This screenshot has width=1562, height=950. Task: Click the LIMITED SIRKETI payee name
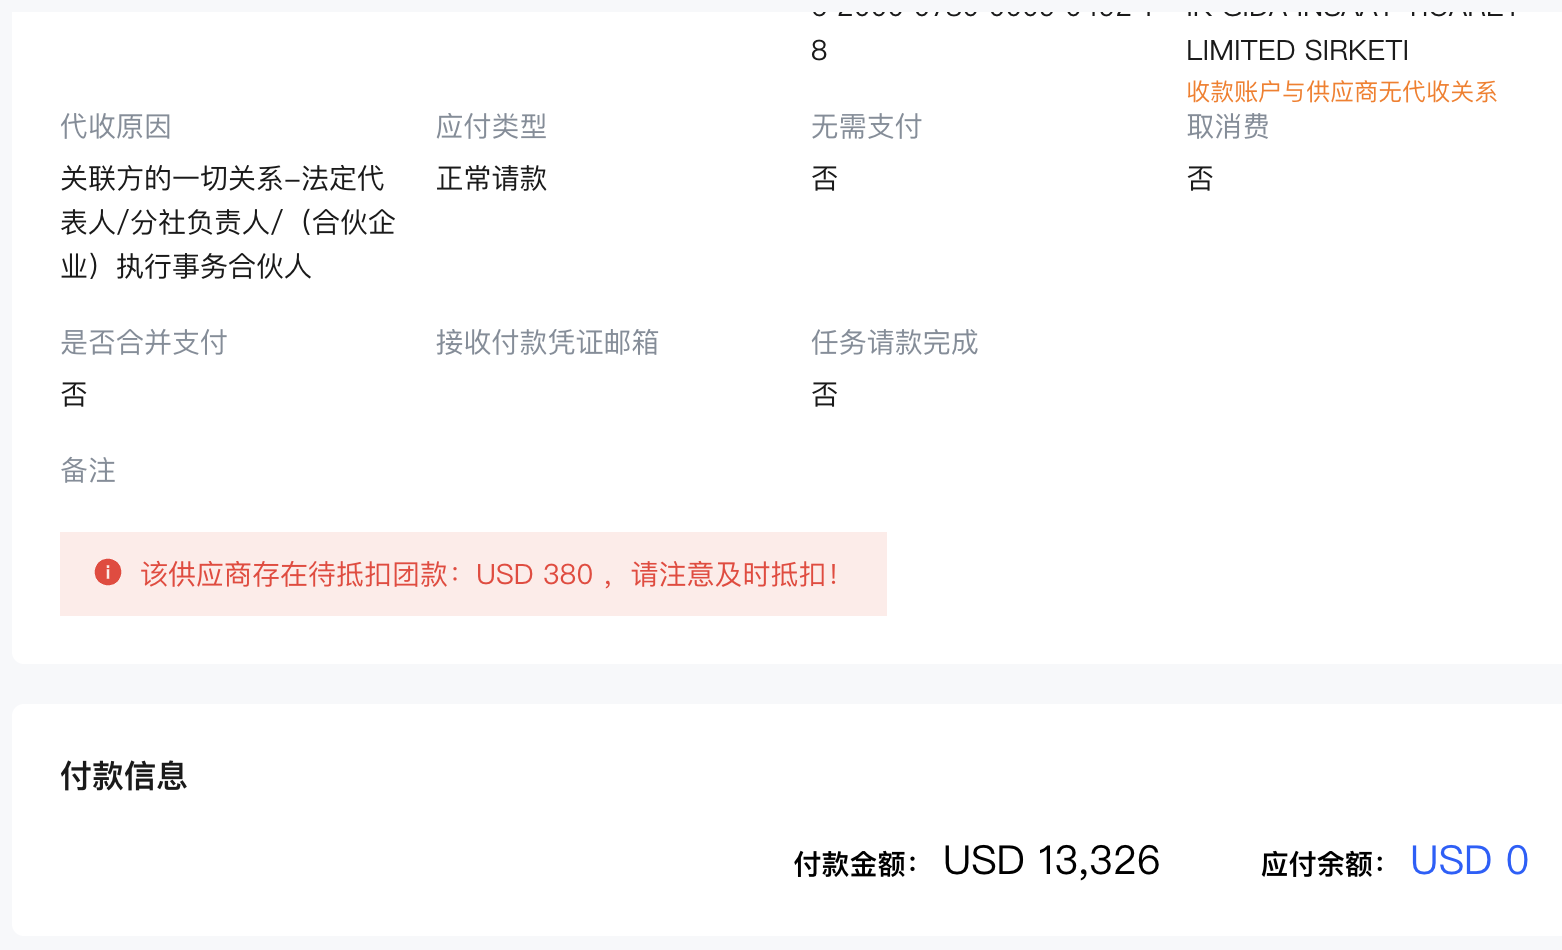1297,51
